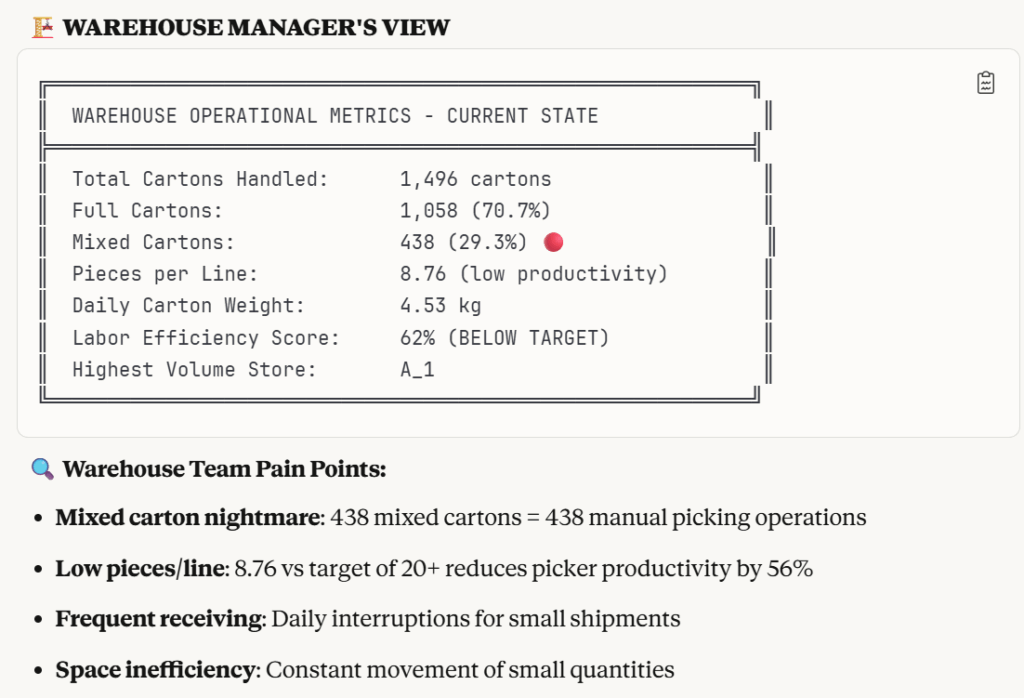Click the "Full Cartons:" label
The image size is (1024, 698).
click(147, 211)
